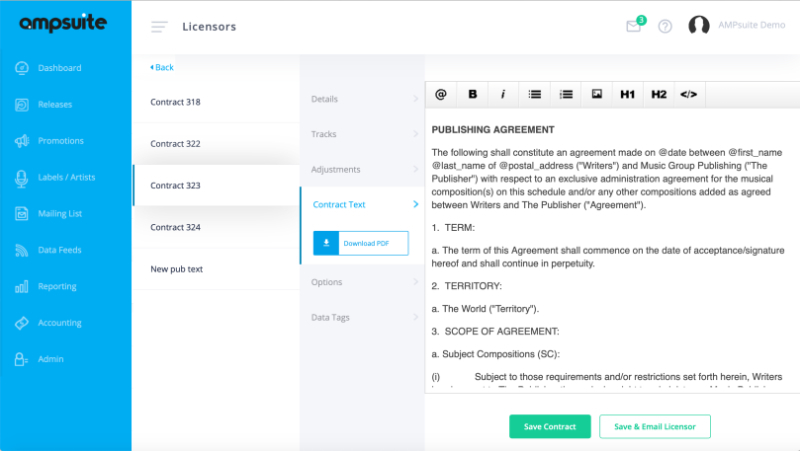
Task: Go to Releases in the sidebar
Action: (x=54, y=104)
